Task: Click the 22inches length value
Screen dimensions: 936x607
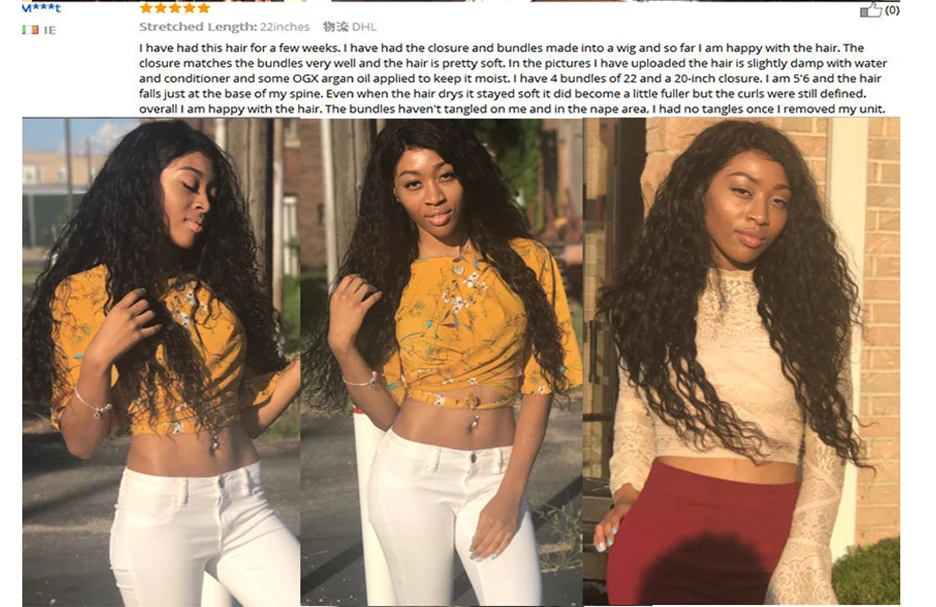Action: tap(285, 27)
